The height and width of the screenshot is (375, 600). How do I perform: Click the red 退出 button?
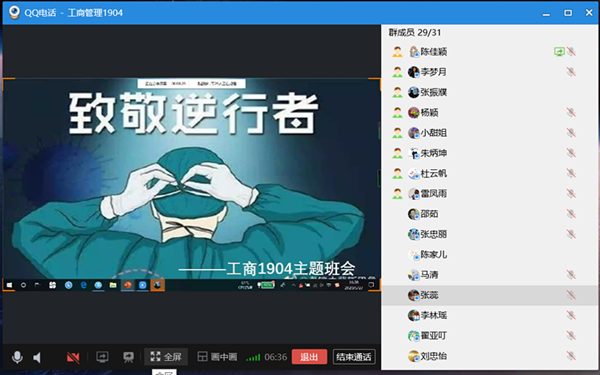click(x=309, y=357)
